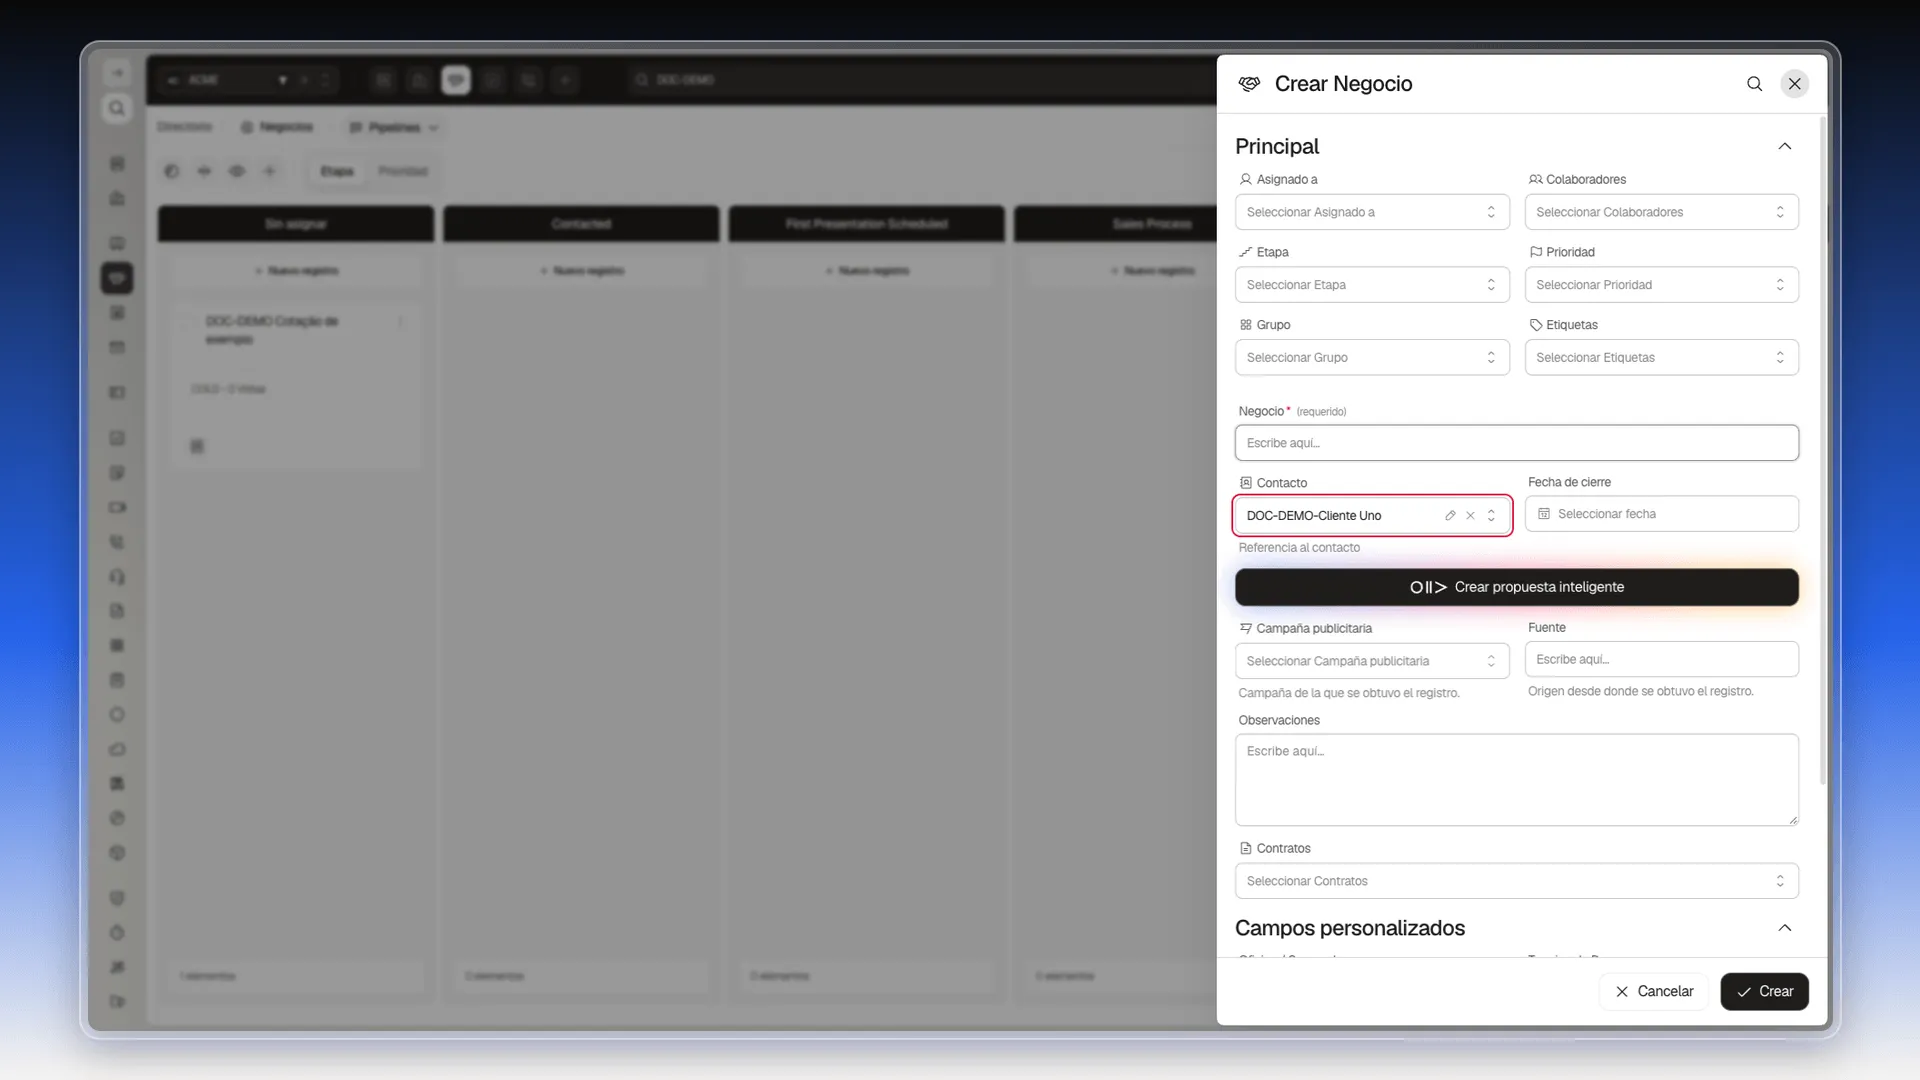Switch to the Etapa tab in background board

[x=337, y=171]
